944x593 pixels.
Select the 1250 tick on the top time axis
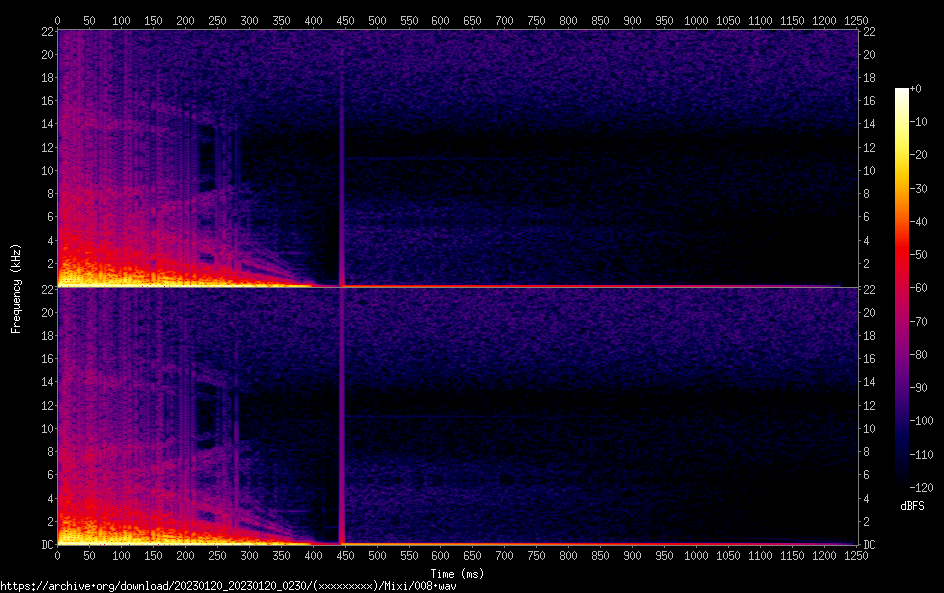[x=856, y=20]
